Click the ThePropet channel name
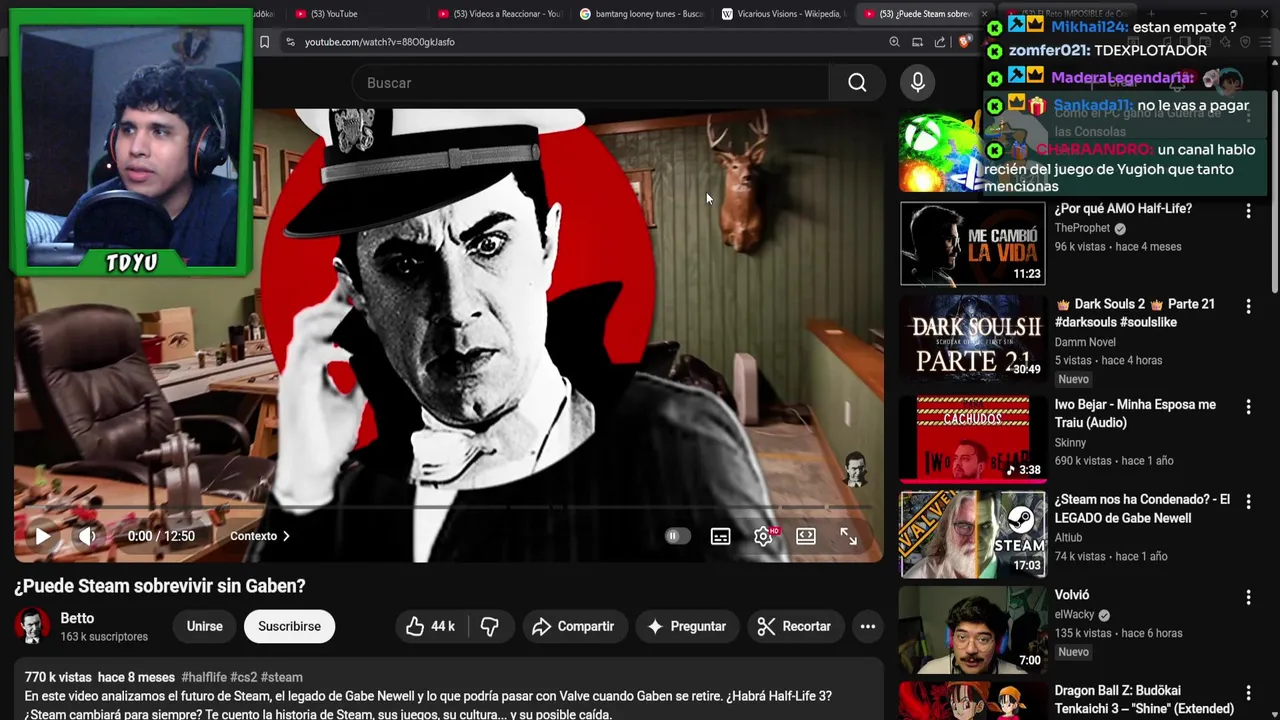The height and width of the screenshot is (720, 1280). (x=1082, y=228)
